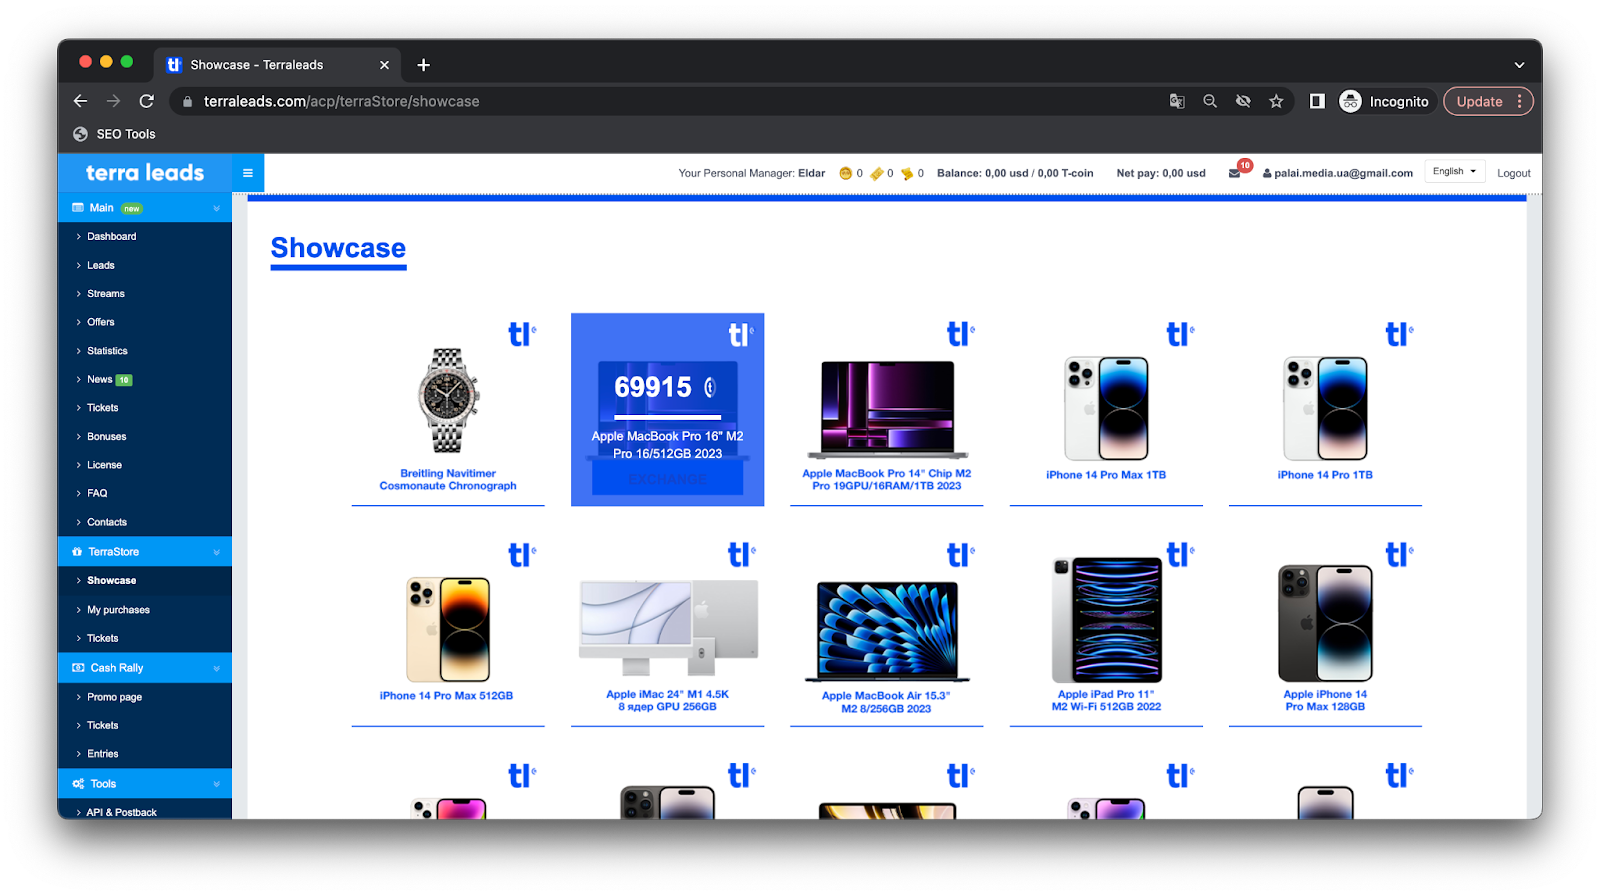Open Leads in sidebar

100,265
